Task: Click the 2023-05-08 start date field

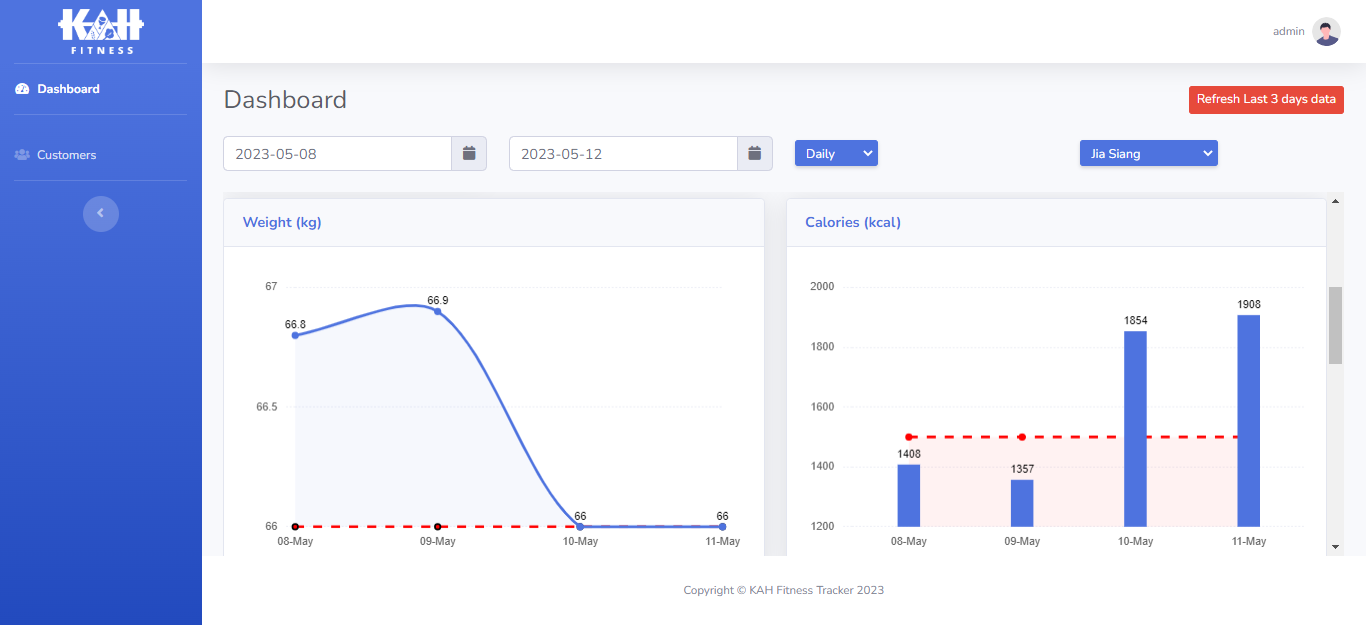Action: pos(338,154)
